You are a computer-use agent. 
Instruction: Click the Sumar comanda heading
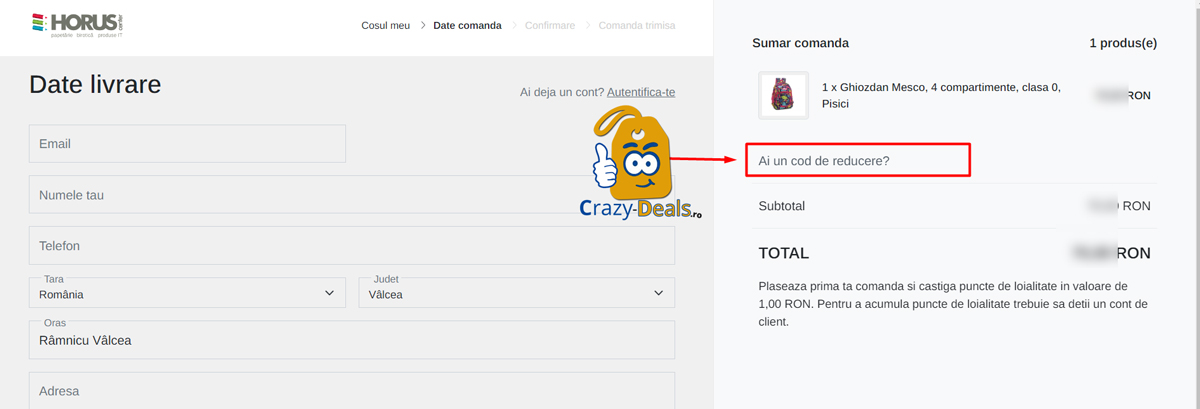800,43
